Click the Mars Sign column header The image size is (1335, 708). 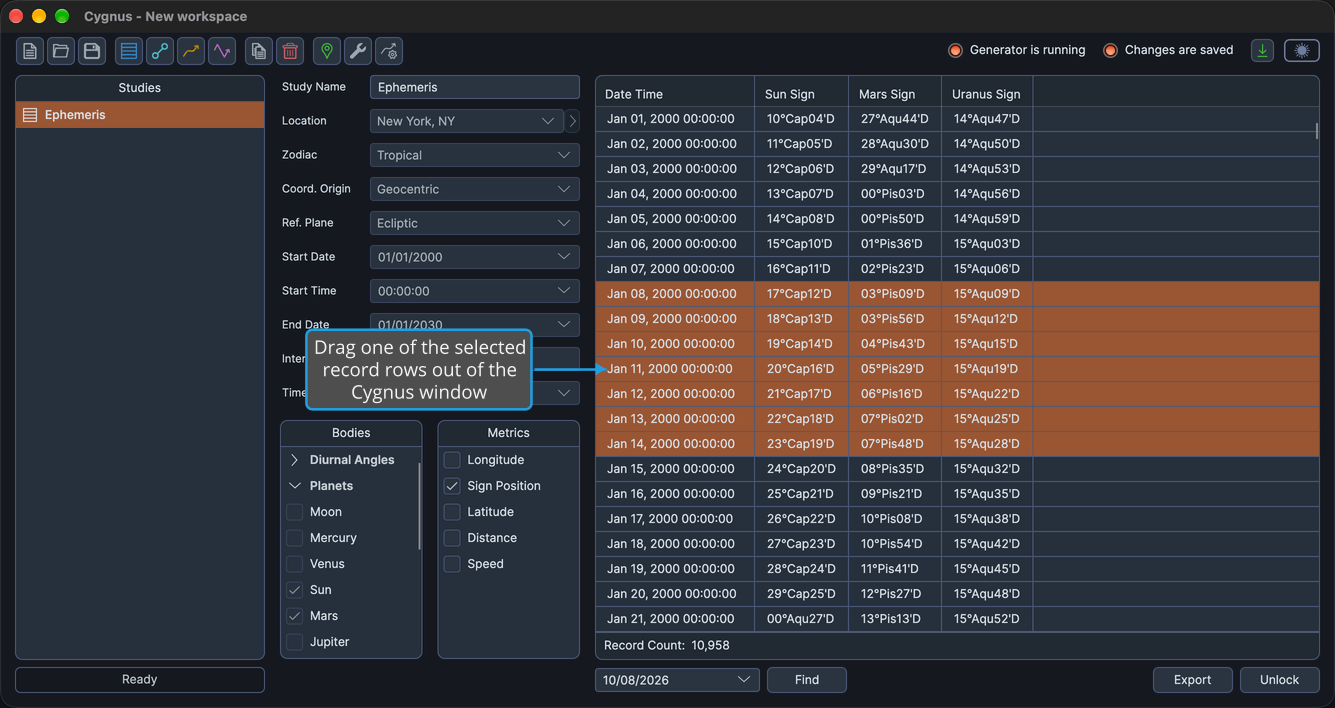coord(895,94)
